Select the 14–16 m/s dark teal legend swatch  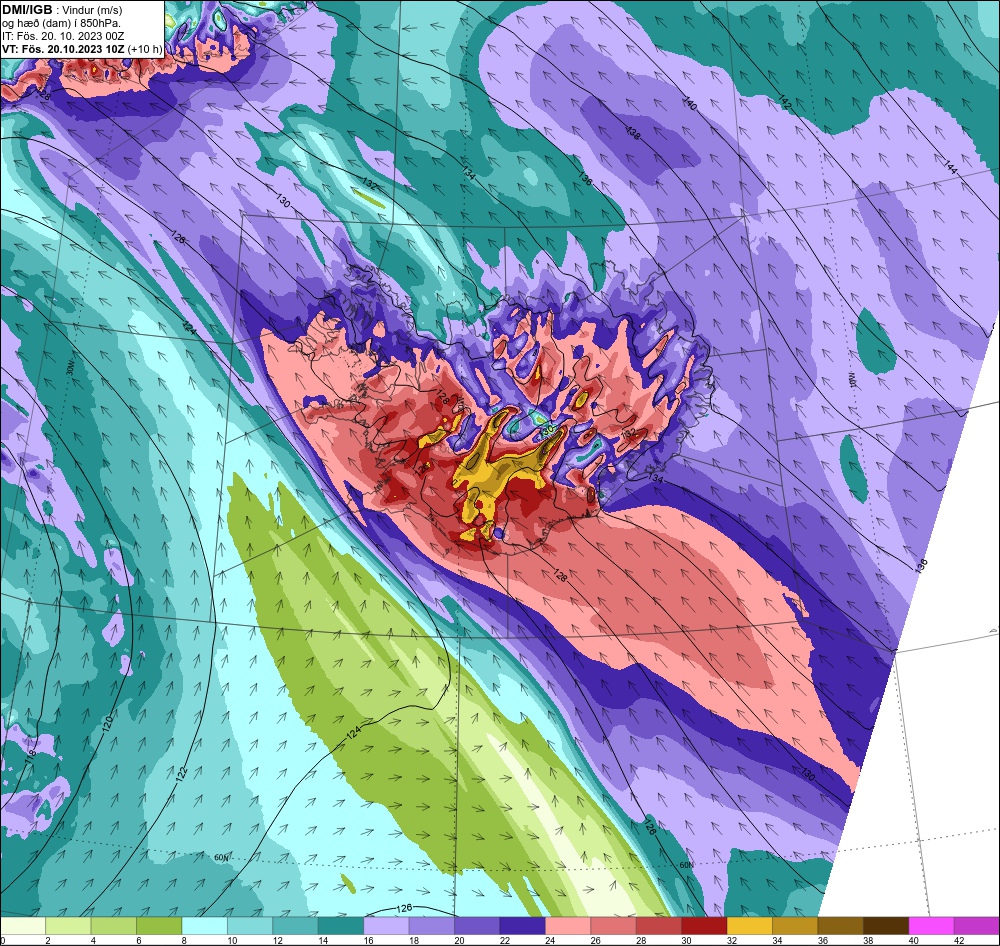[x=341, y=926]
